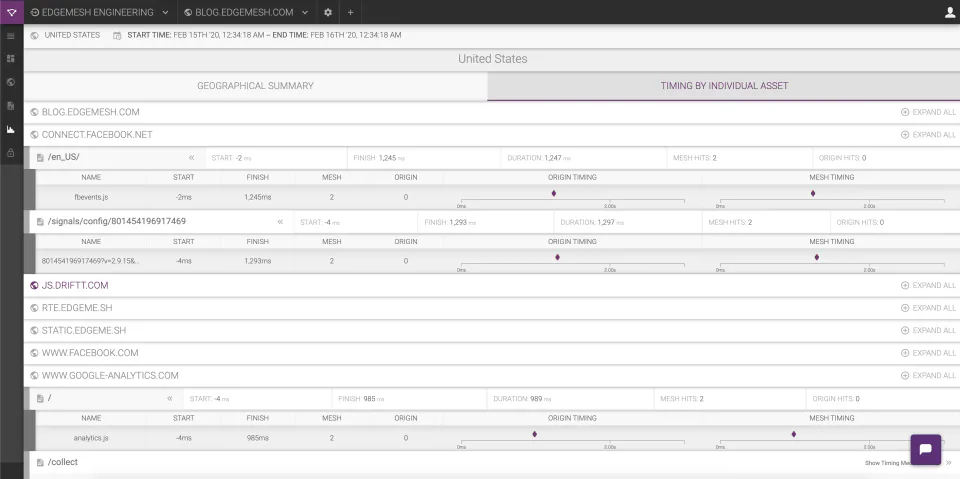Open the Edgemesh Engineering dropdown

[100, 12]
